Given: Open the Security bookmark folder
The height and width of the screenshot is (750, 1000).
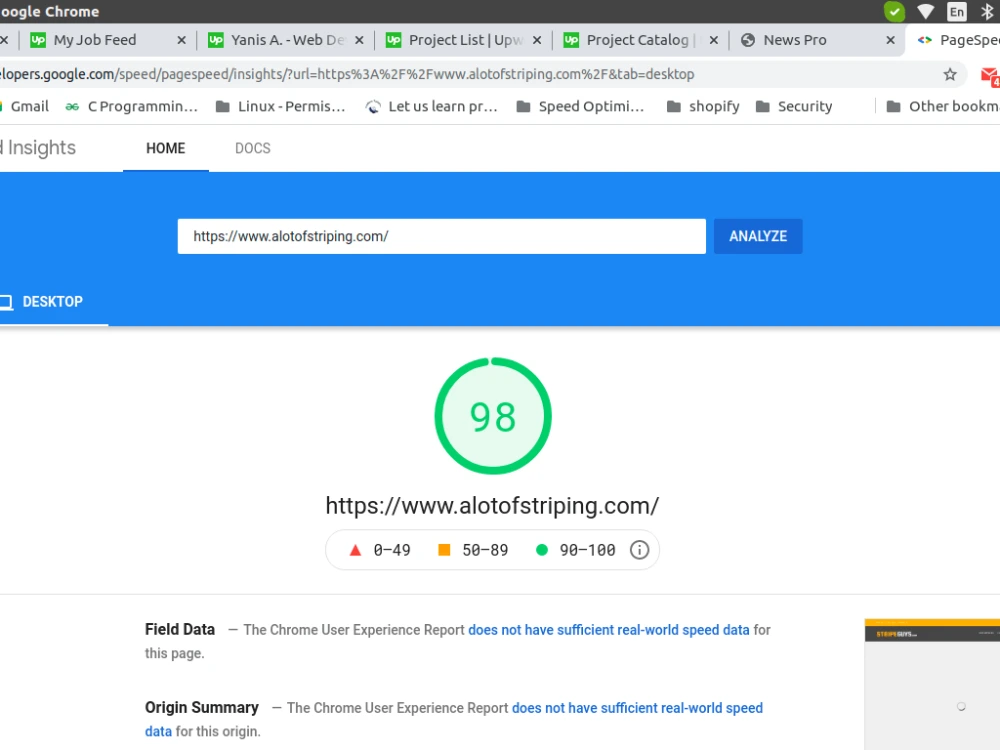Looking at the screenshot, I should 794,107.
